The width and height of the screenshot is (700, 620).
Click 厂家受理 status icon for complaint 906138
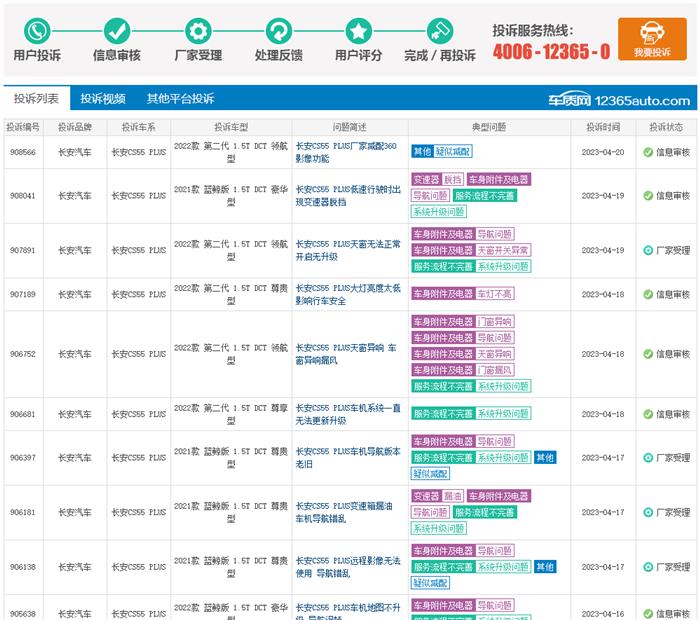click(x=648, y=567)
